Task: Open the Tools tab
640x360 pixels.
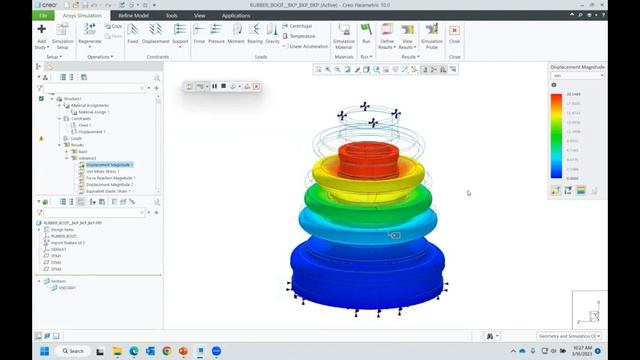Action: point(171,16)
